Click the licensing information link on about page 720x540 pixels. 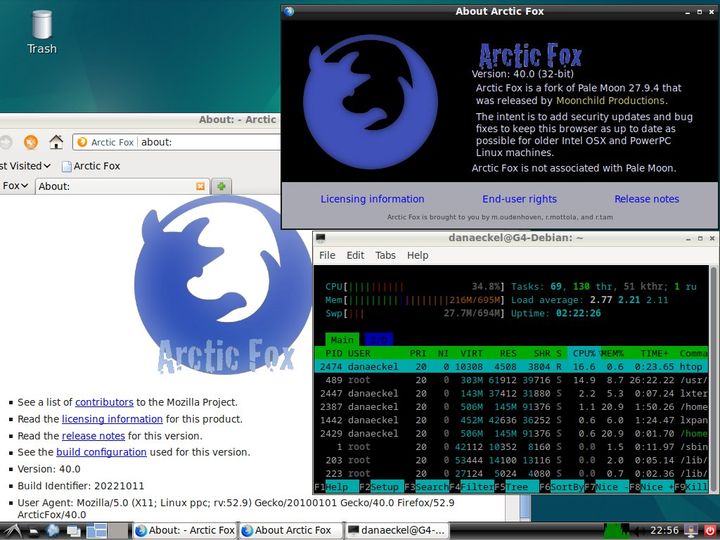(x=112, y=419)
